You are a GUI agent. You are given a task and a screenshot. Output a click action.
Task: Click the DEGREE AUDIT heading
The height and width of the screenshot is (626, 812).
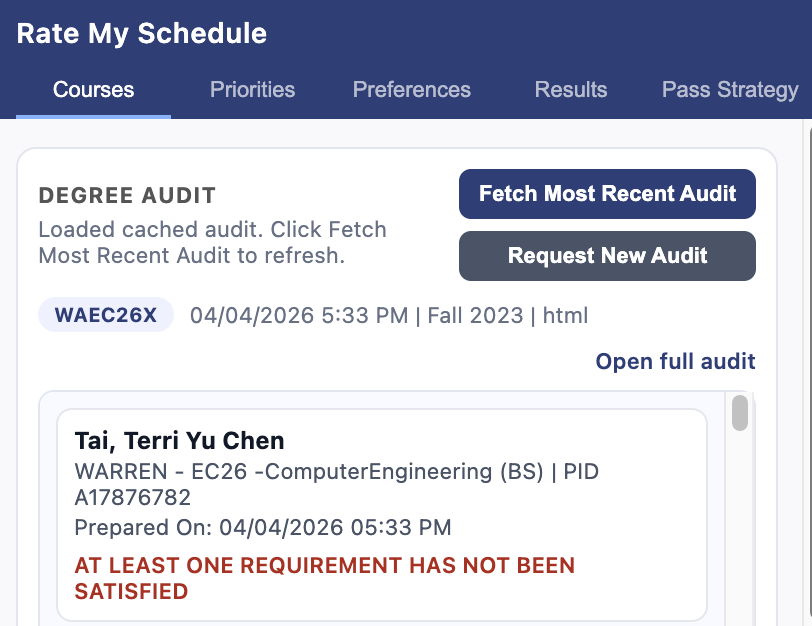[x=127, y=196]
